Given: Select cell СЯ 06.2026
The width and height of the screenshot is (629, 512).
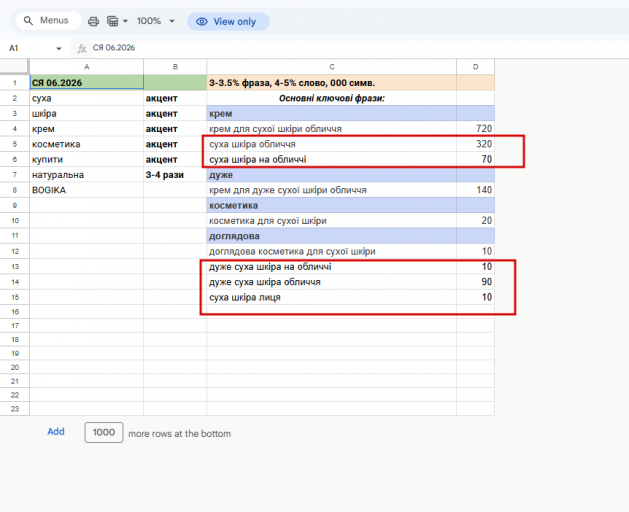Looking at the screenshot, I should [87, 83].
